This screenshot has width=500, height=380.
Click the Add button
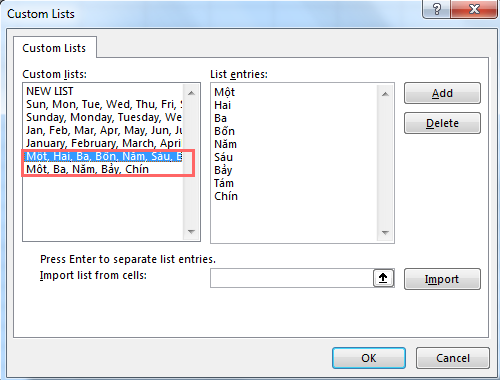(x=442, y=93)
